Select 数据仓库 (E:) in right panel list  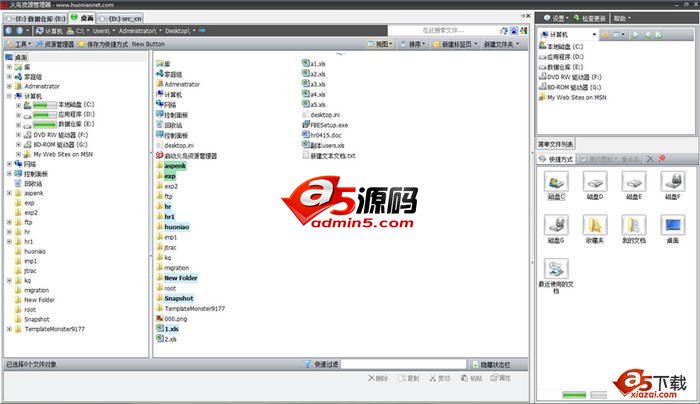point(561,67)
